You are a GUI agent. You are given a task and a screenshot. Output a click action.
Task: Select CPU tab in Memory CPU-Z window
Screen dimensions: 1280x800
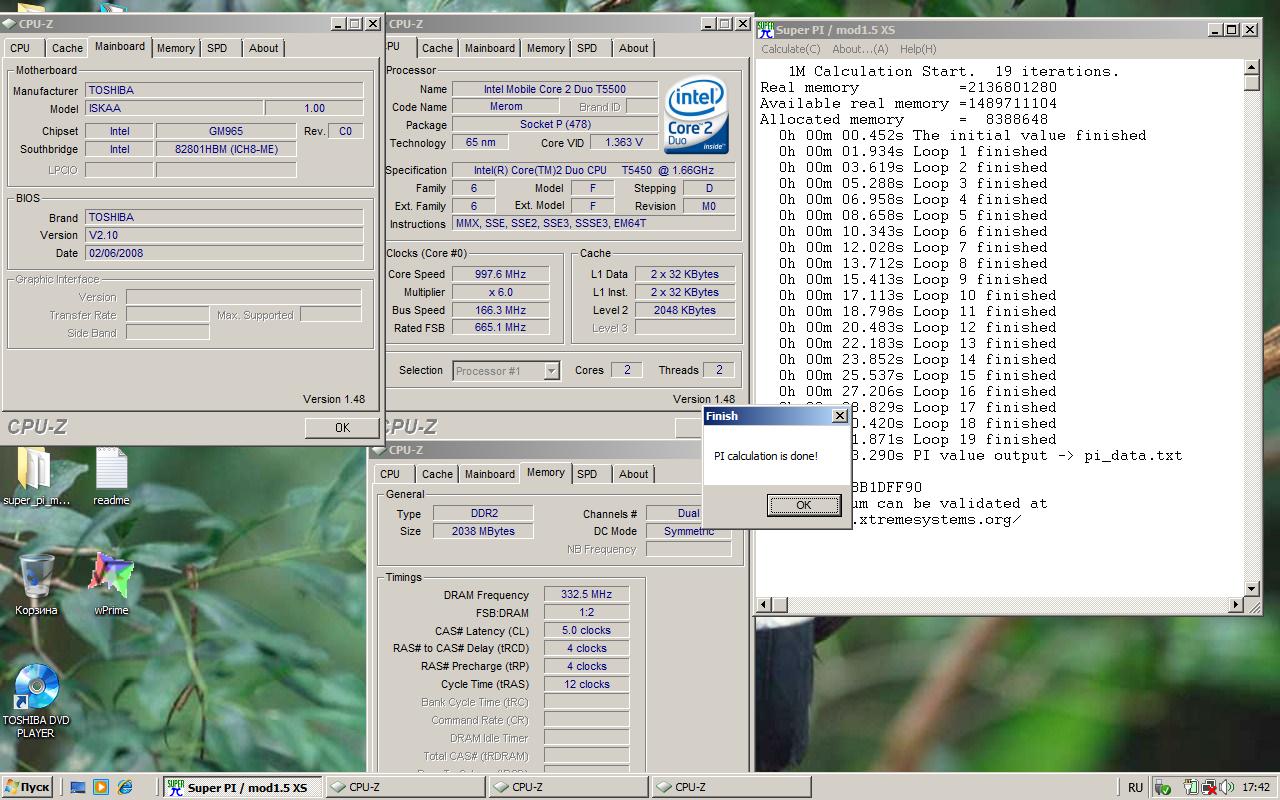[390, 474]
